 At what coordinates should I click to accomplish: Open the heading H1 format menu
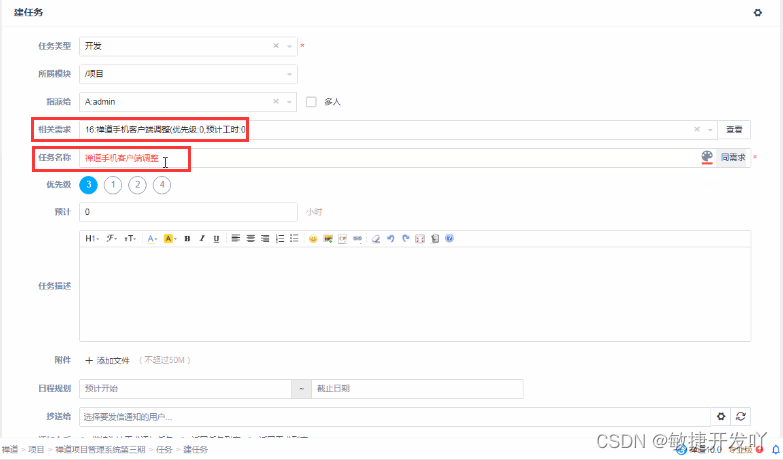point(91,239)
